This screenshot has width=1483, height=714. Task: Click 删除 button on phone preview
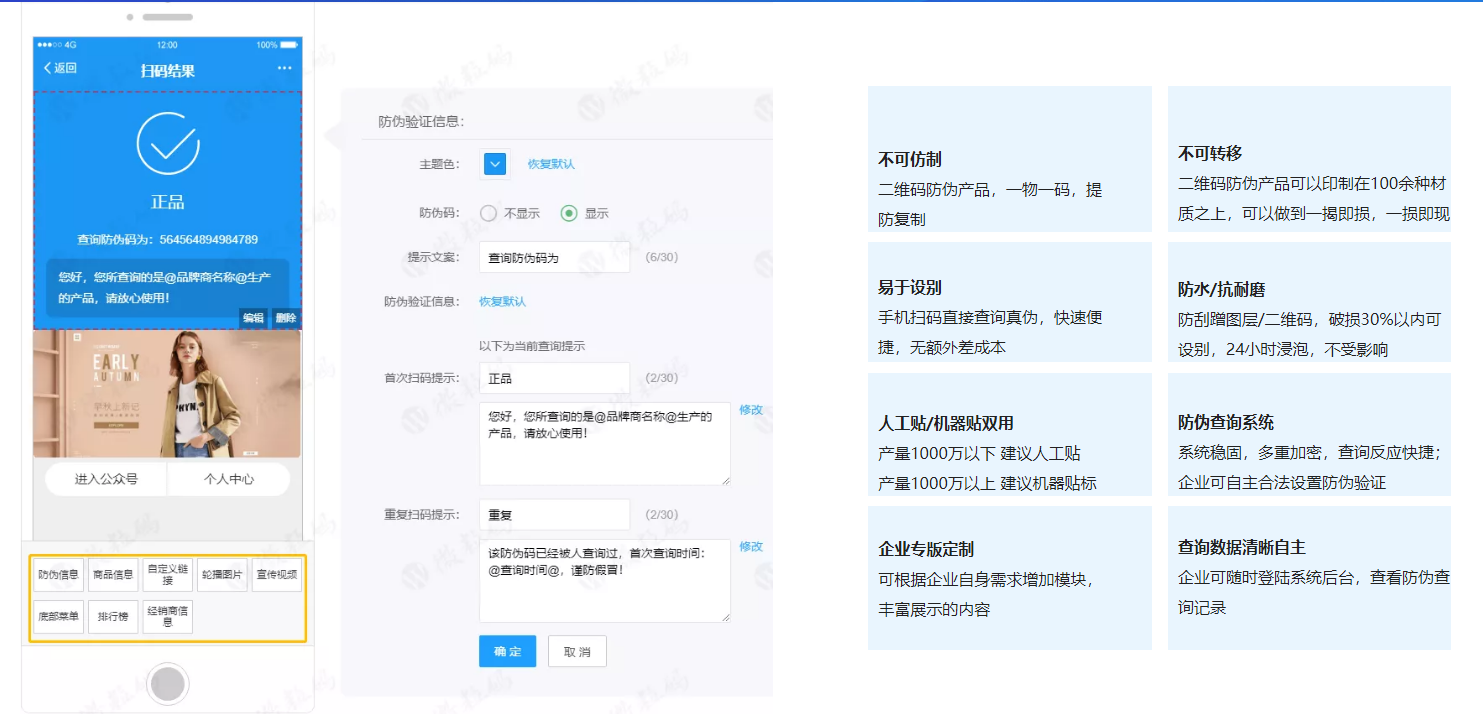point(286,318)
